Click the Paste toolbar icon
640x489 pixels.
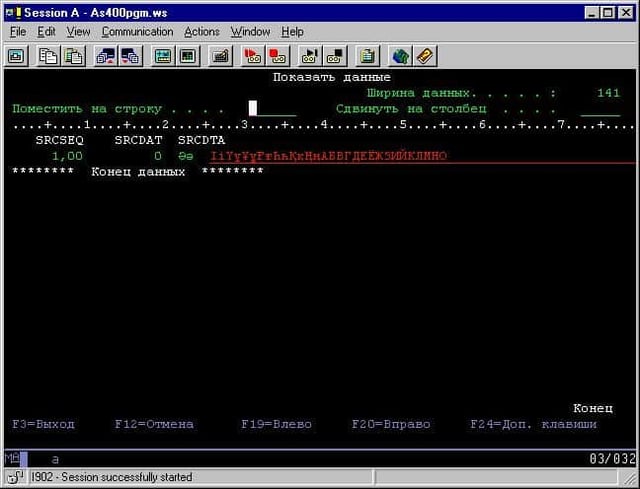click(73, 56)
